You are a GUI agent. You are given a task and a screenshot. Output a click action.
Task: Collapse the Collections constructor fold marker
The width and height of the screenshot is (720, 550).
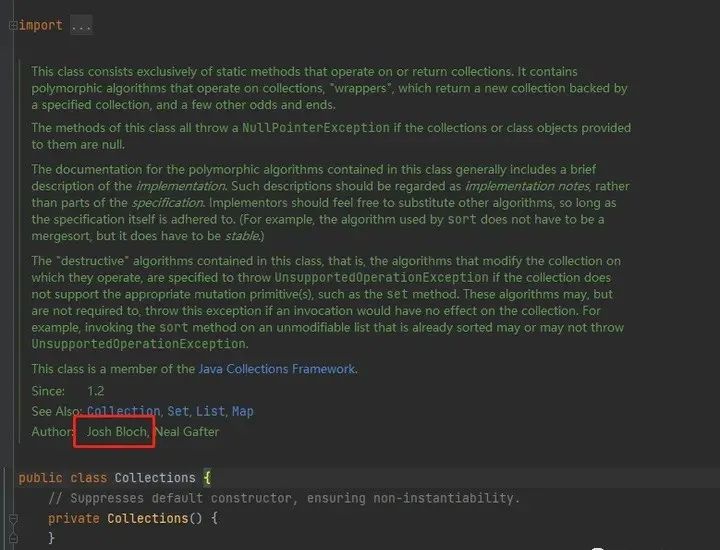(x=13, y=519)
